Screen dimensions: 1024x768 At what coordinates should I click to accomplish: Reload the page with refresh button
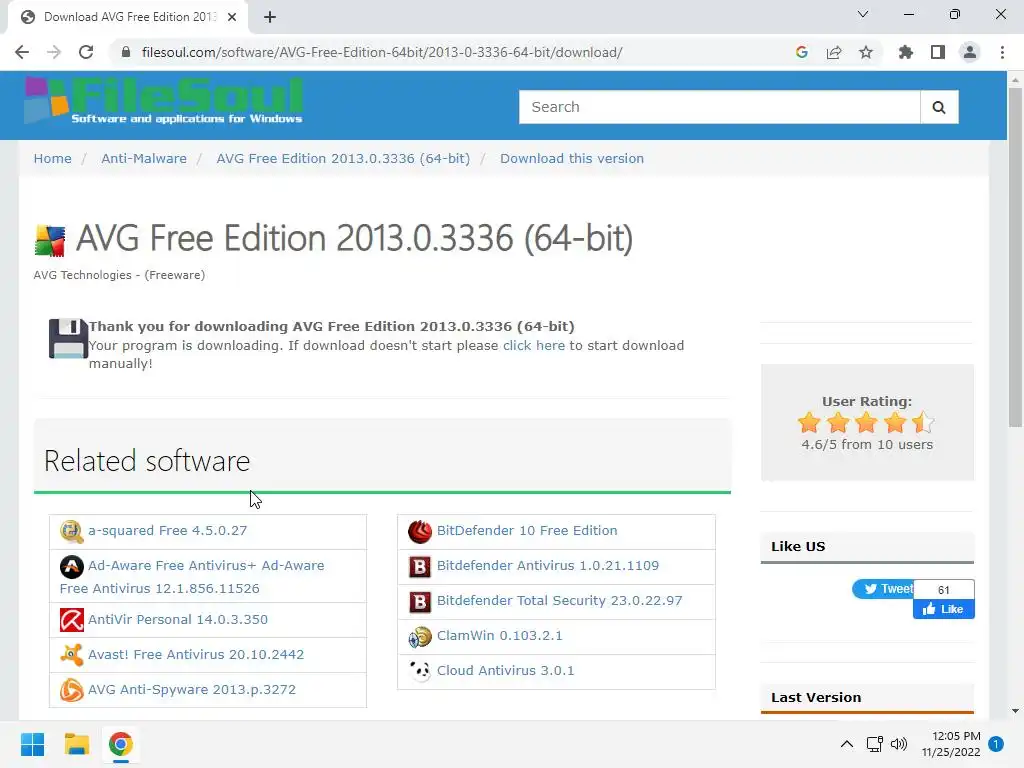point(86,52)
